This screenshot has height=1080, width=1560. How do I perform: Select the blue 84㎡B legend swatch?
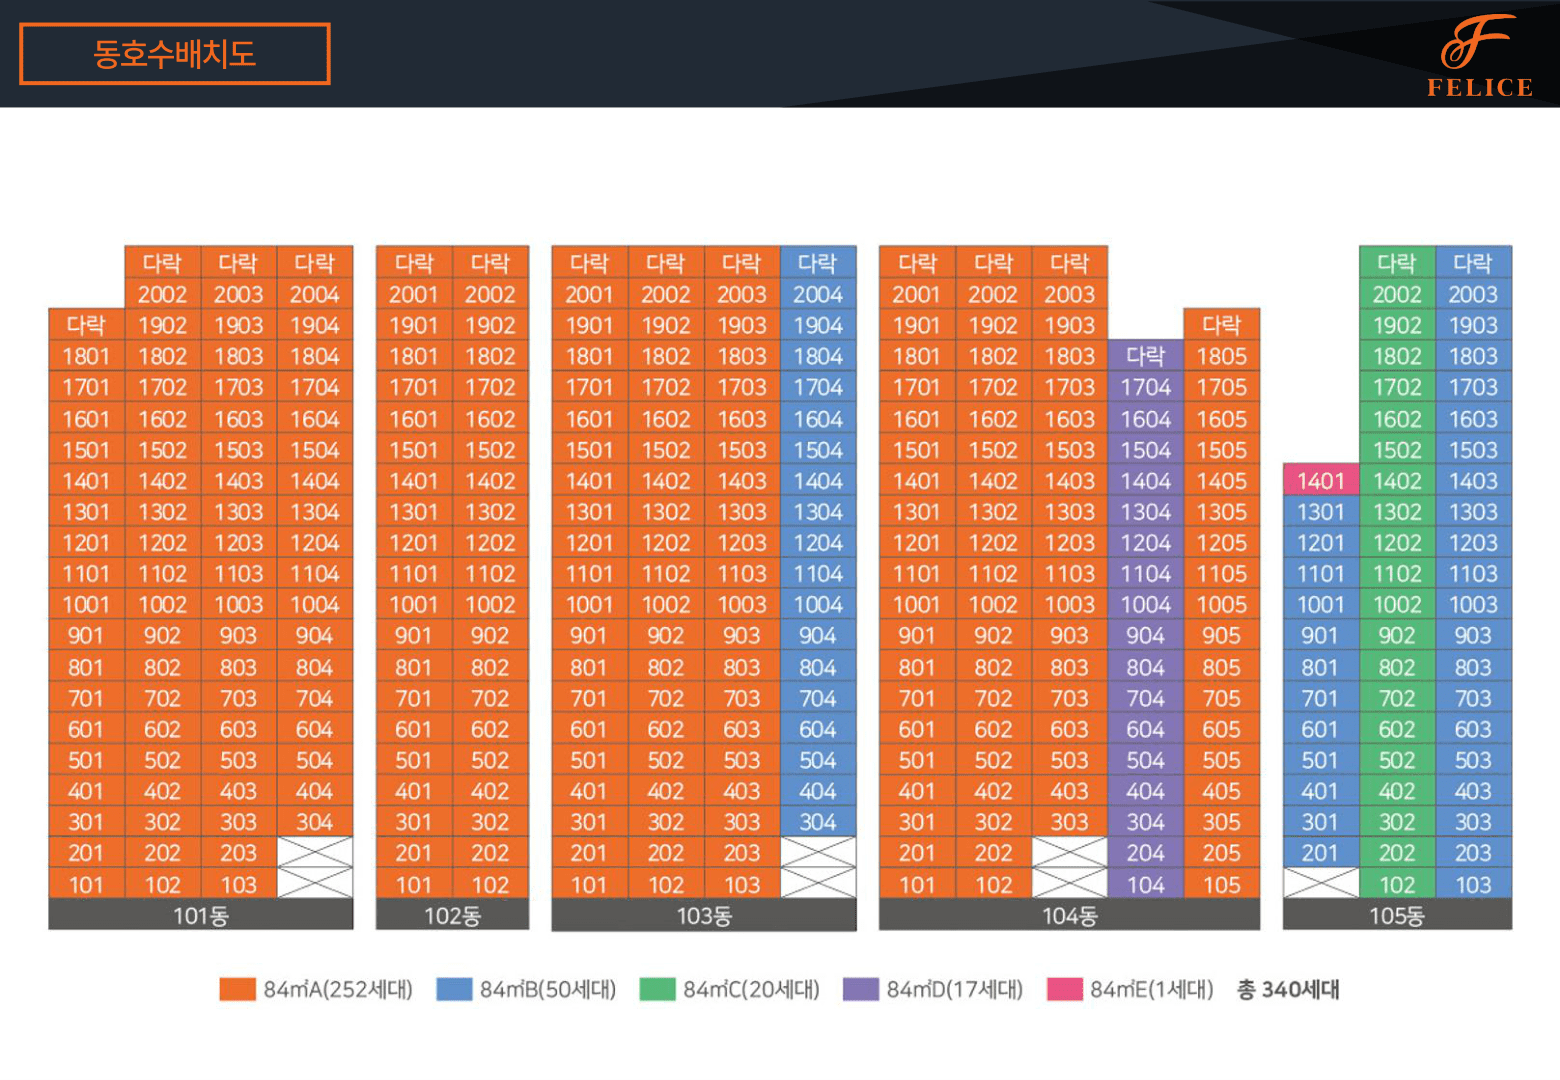coord(454,989)
